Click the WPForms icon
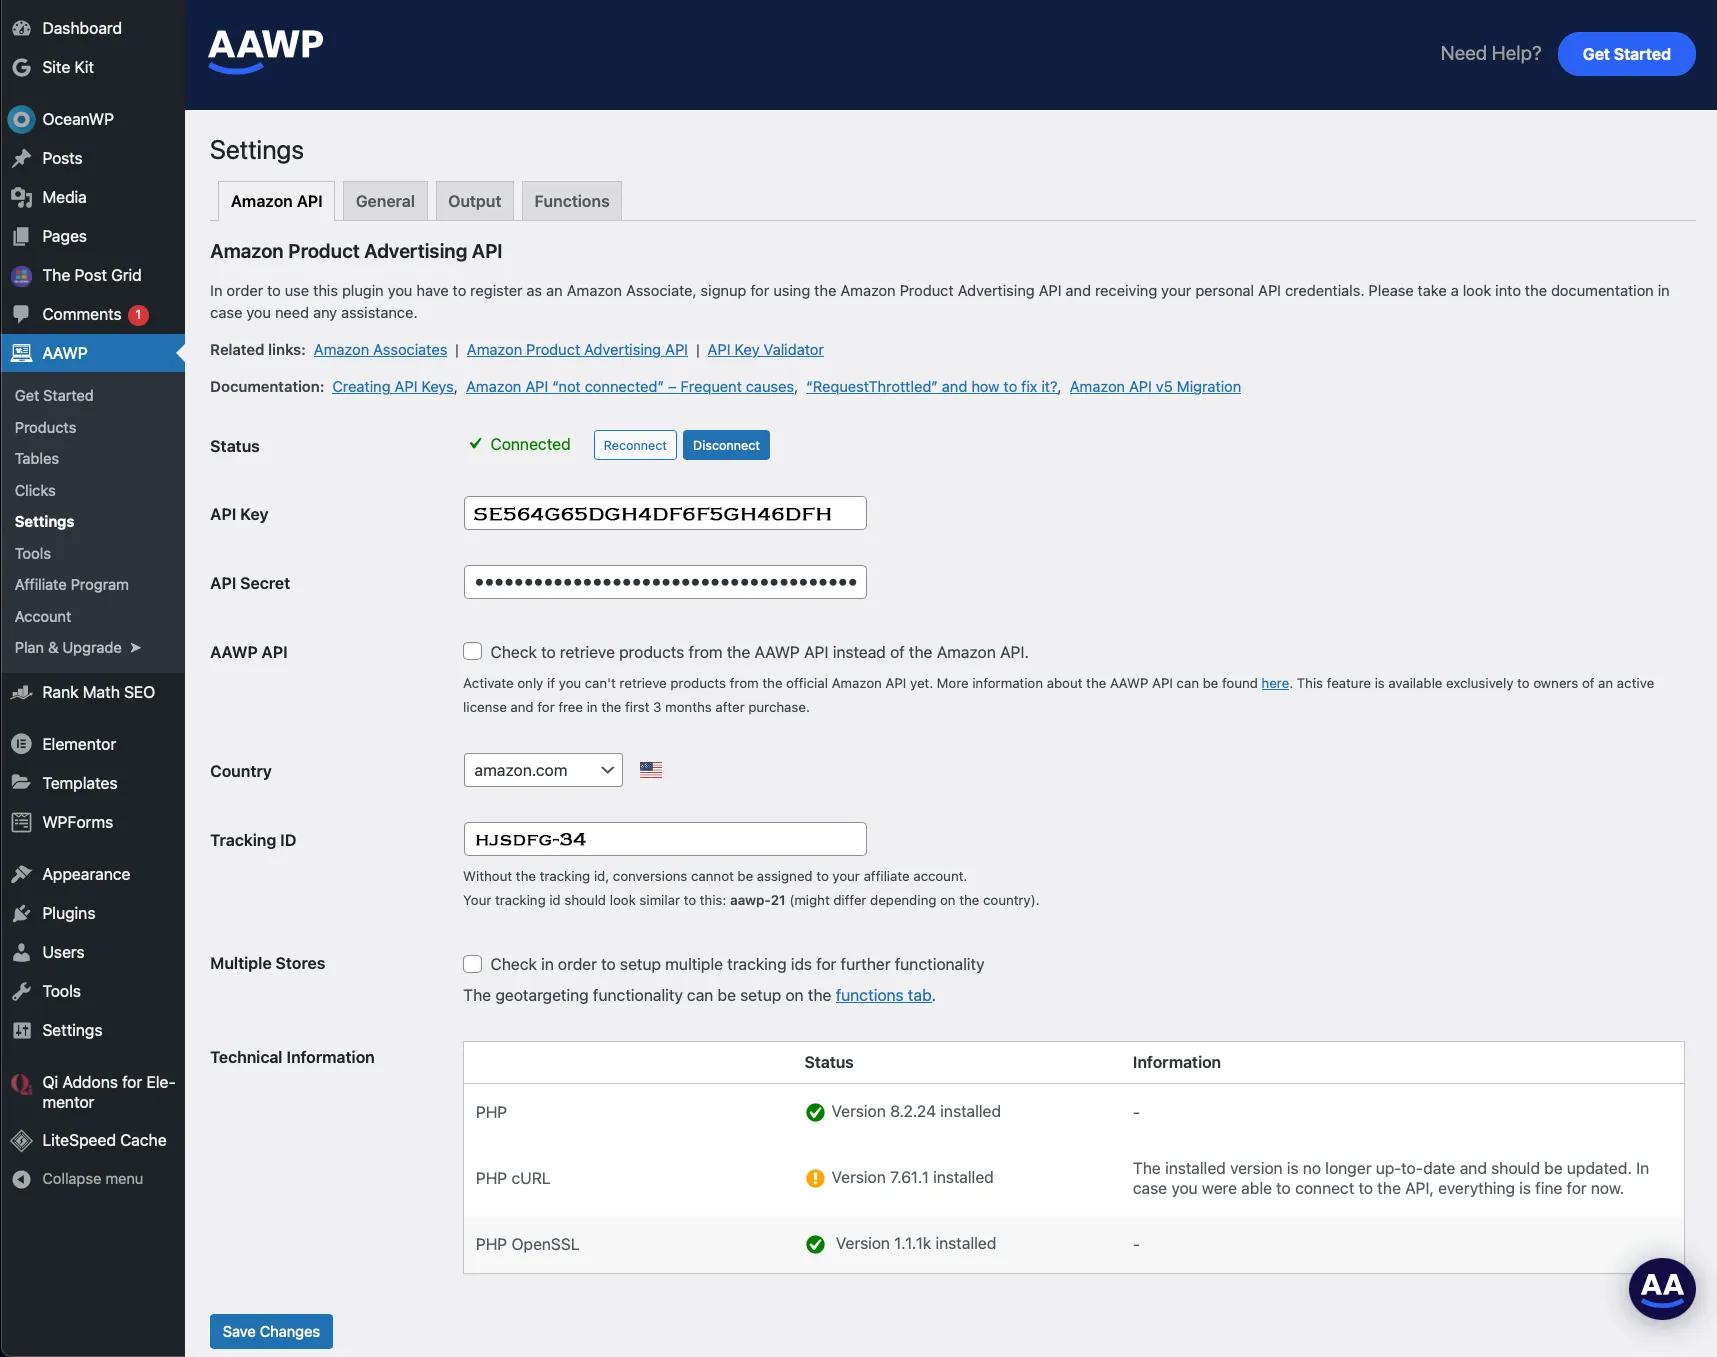 pyautogui.click(x=21, y=822)
